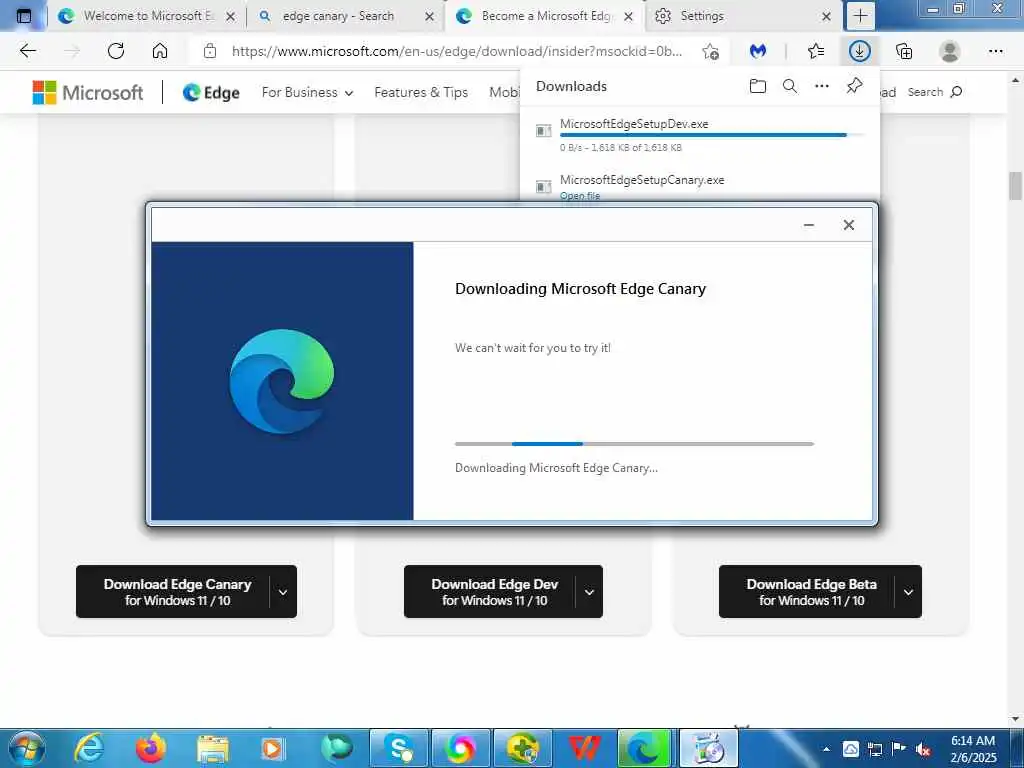The height and width of the screenshot is (768, 1024).
Task: Click the page vertical scrollbar thumb
Action: point(1015,185)
